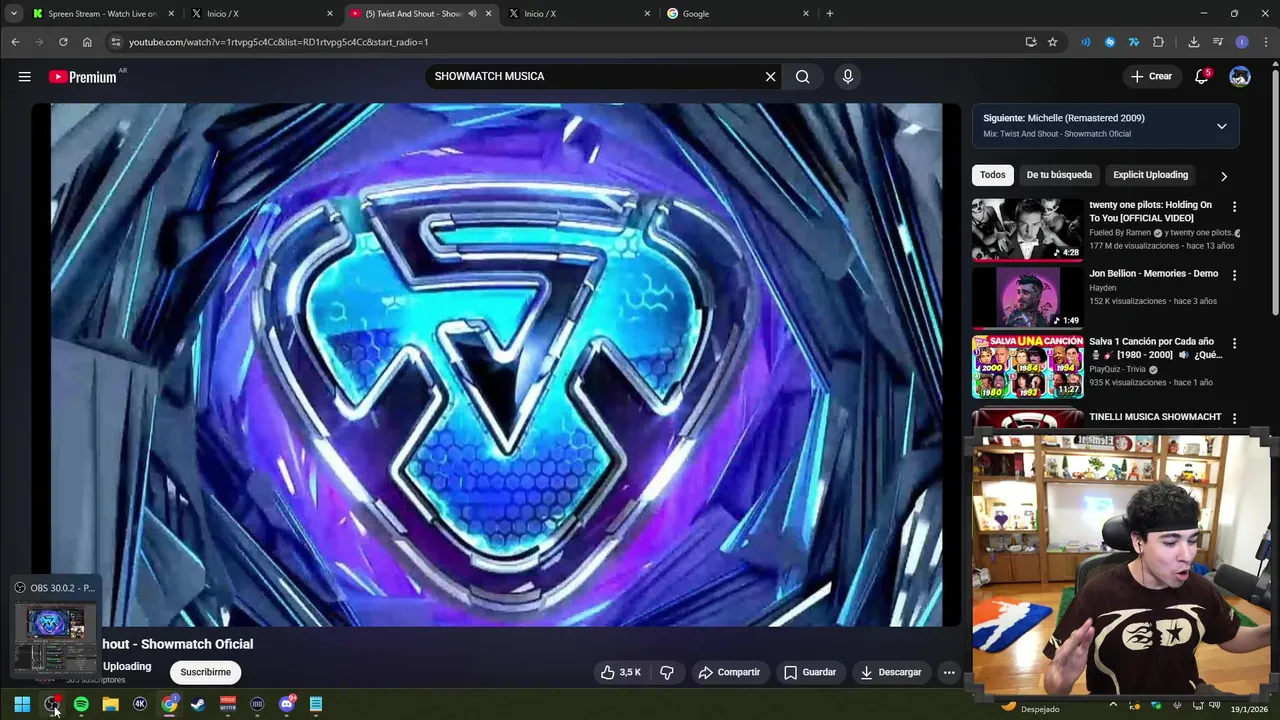Viewport: 1280px width, 720px height.
Task: Save video with Guardar button
Action: click(x=810, y=672)
